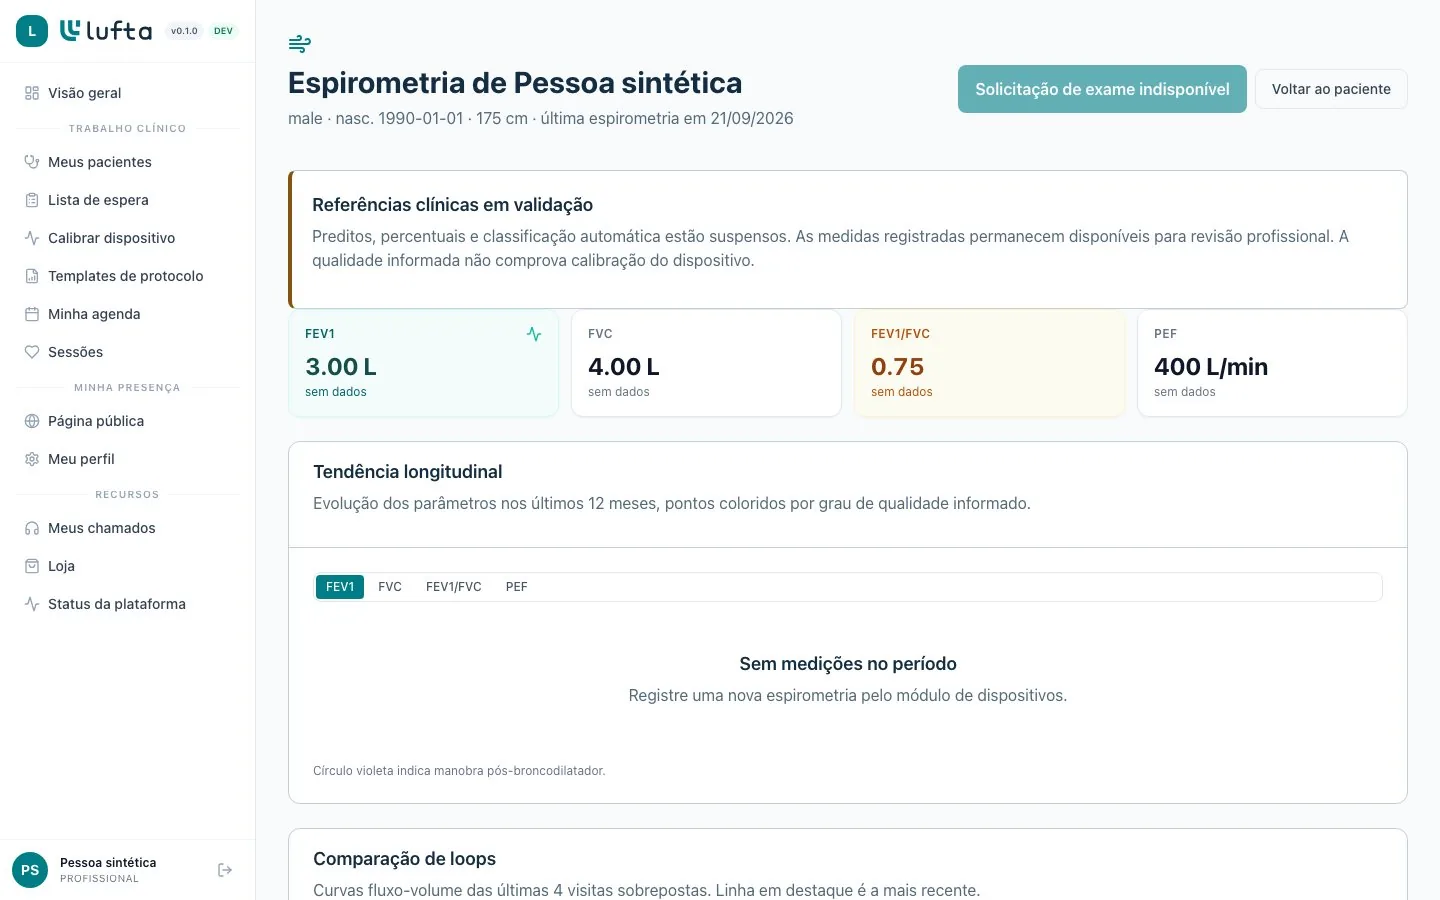The height and width of the screenshot is (900, 1440).
Task: Click the v0.1.0 version badge
Action: point(184,31)
